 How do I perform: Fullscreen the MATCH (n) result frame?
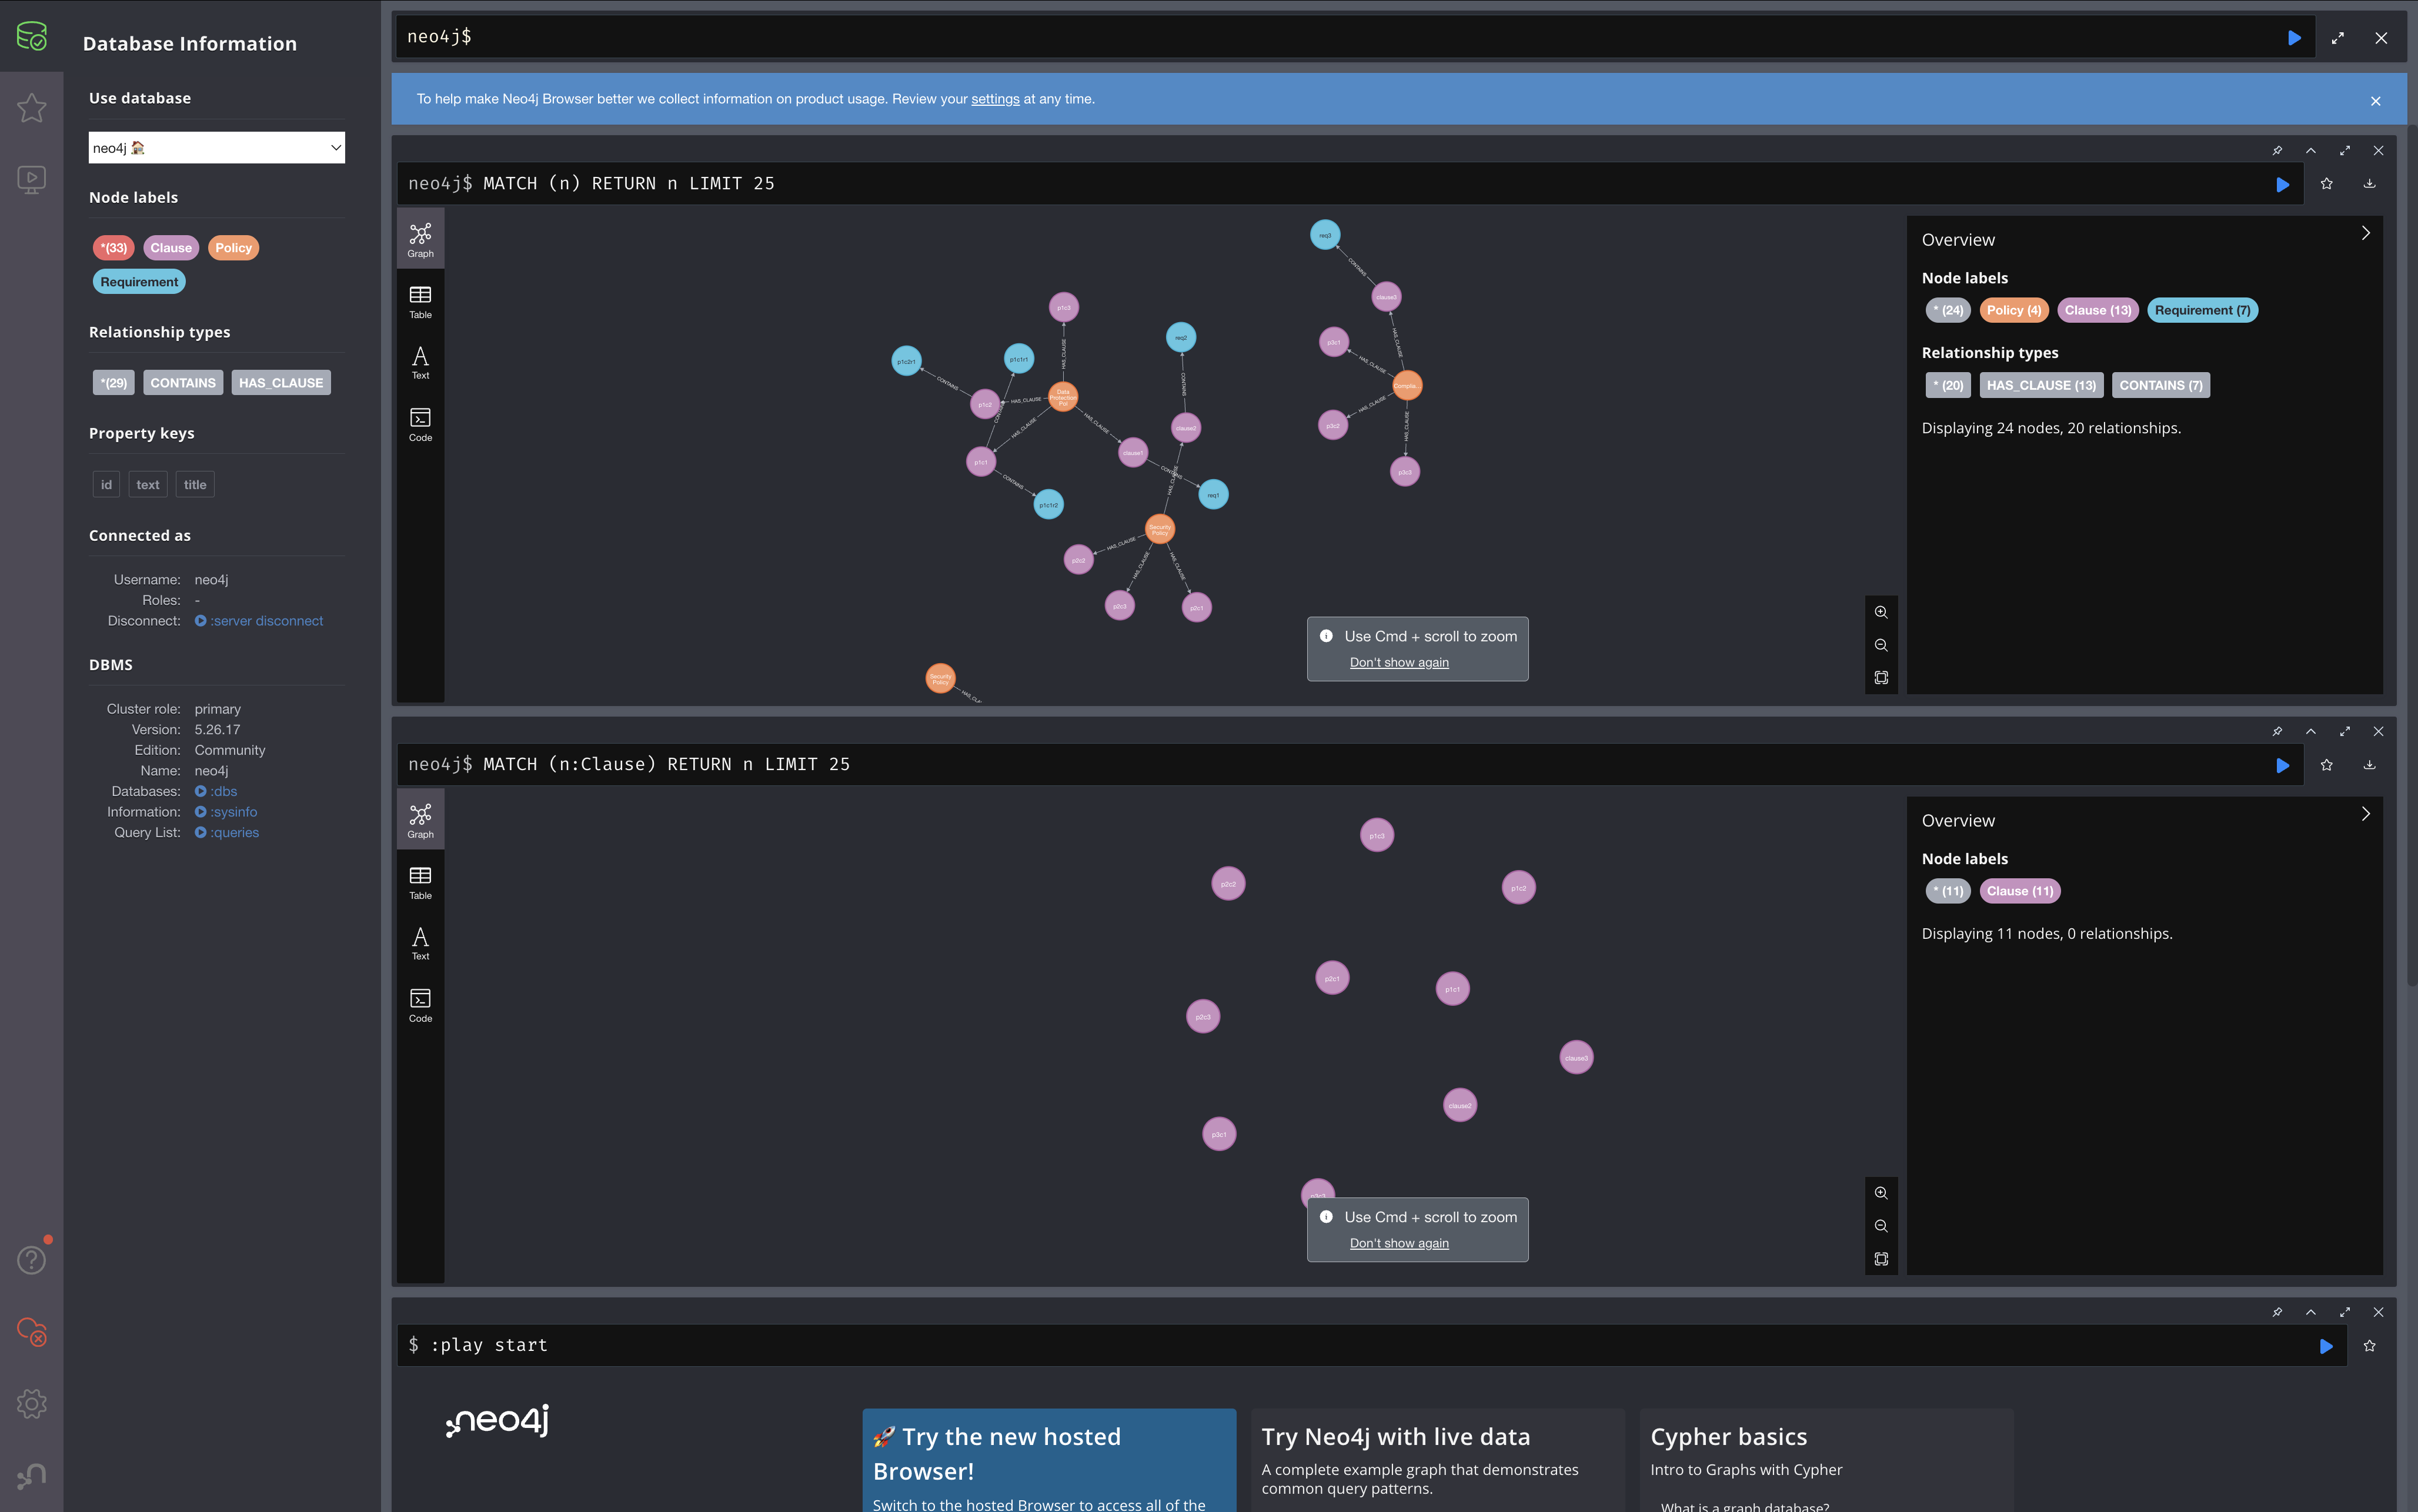tap(2345, 151)
